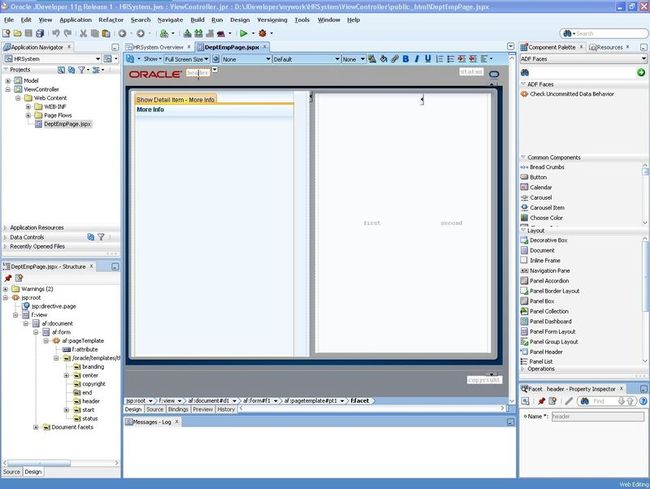Expand the Recently Opened Files section

pos(6,246)
